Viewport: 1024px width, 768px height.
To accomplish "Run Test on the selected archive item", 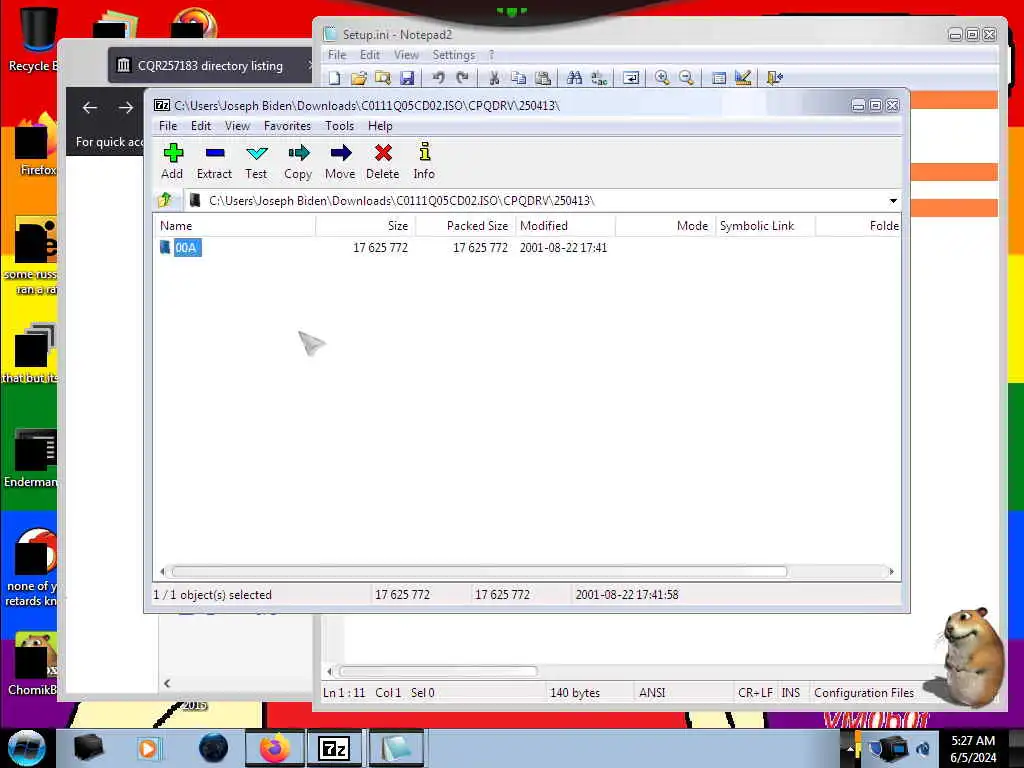I will pos(256,161).
